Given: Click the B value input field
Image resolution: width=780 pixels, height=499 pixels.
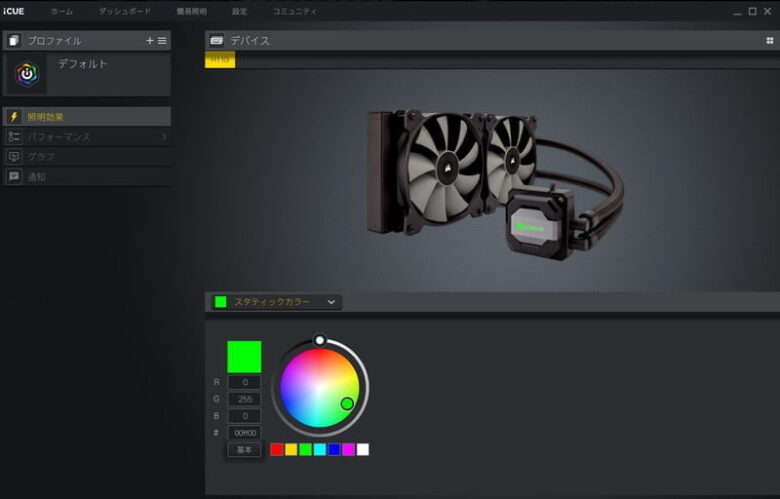Looking at the screenshot, I should tap(244, 416).
